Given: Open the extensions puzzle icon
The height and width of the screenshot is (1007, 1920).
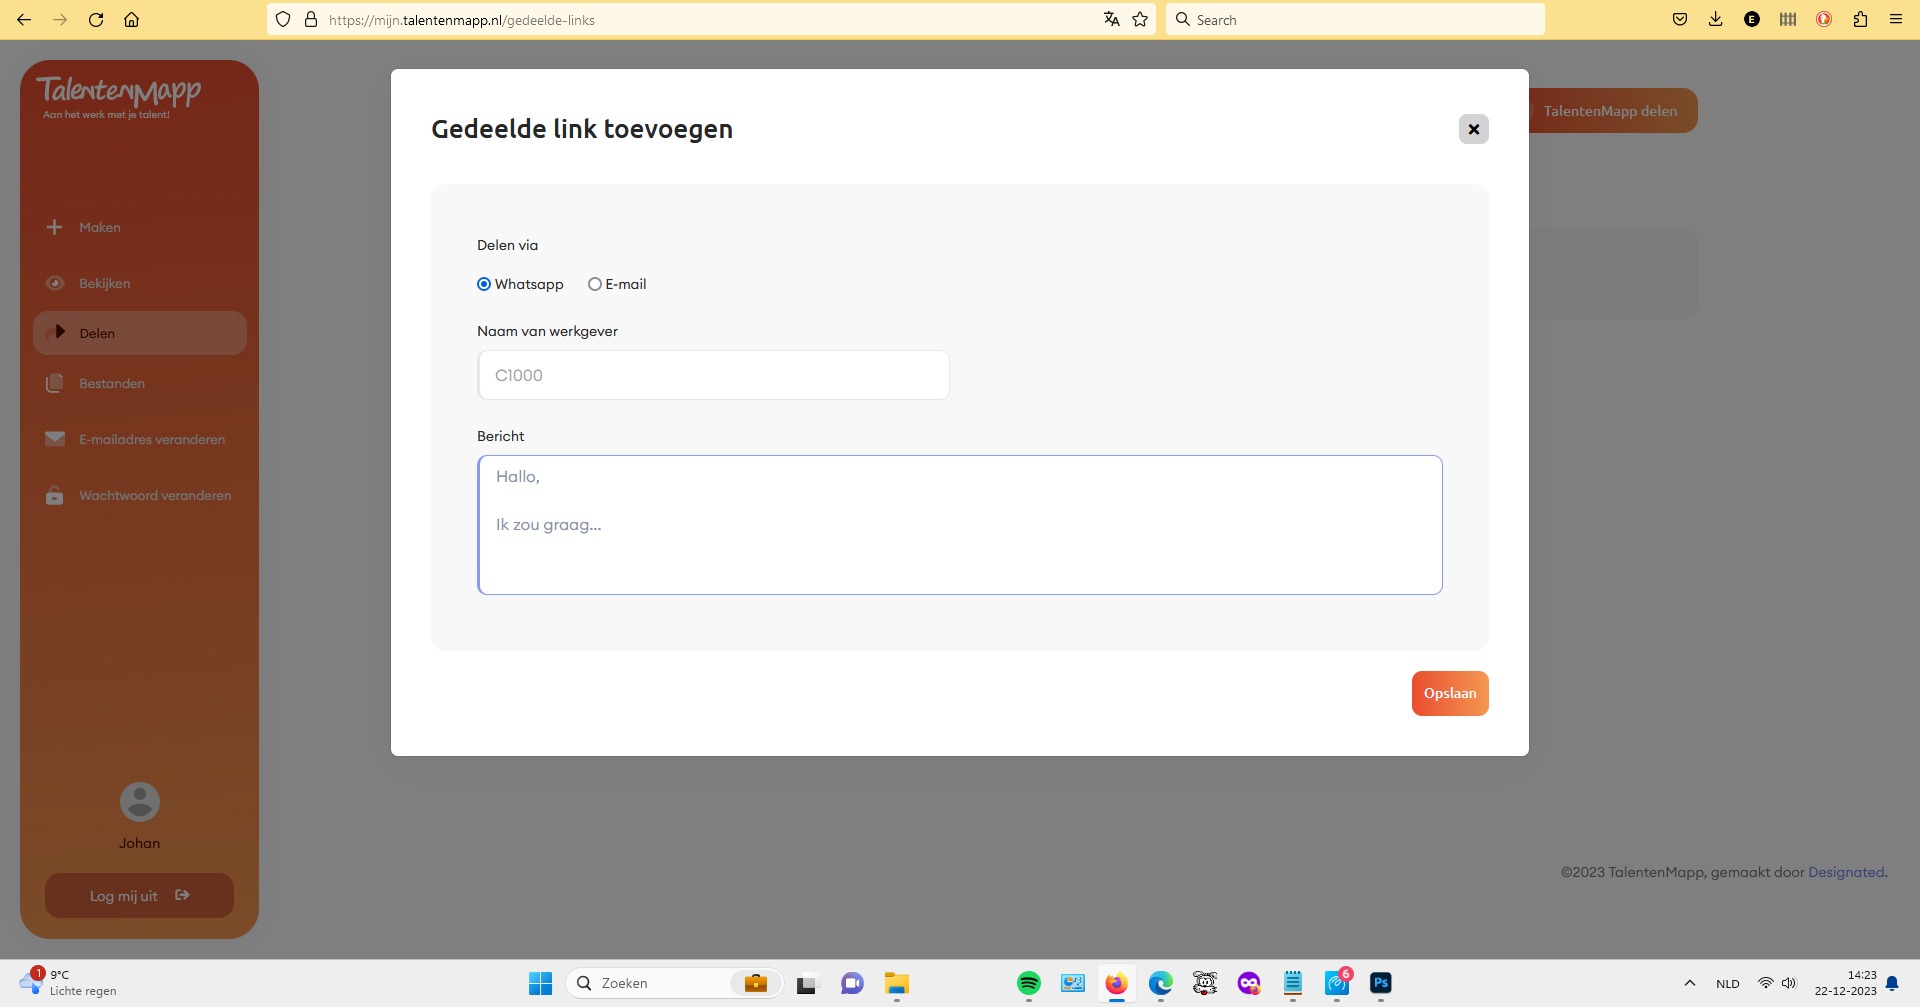Looking at the screenshot, I should point(1860,19).
